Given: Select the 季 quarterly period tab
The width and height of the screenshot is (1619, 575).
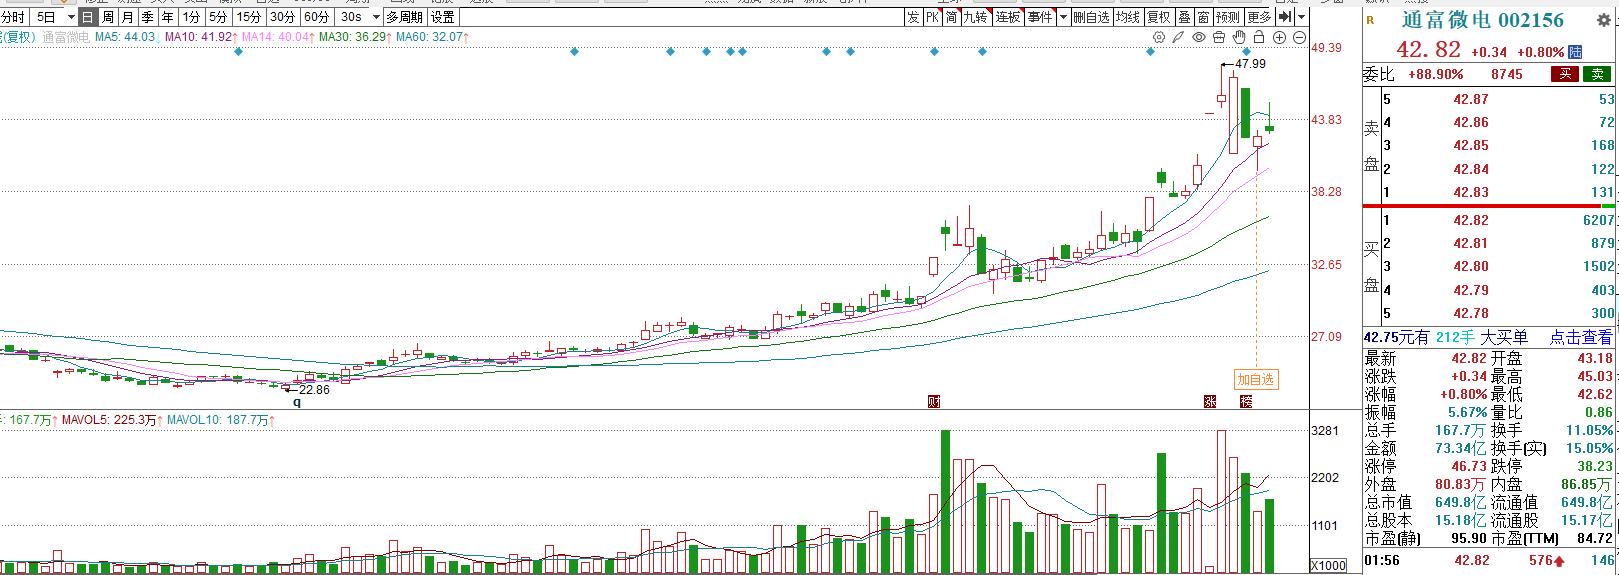Looking at the screenshot, I should [x=148, y=17].
